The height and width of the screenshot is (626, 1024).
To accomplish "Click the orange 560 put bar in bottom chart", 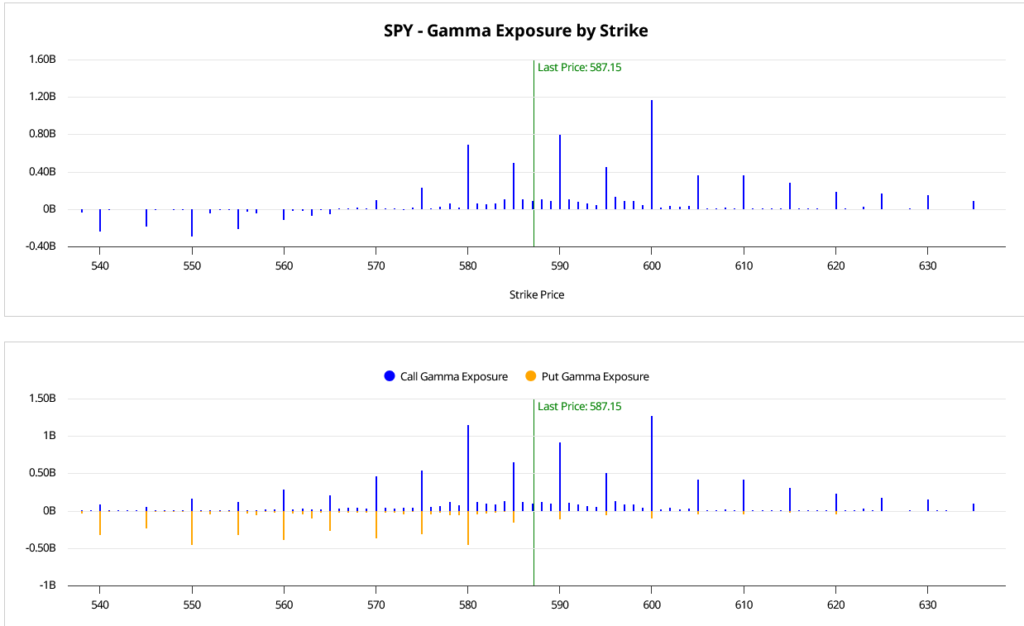I will coord(284,525).
